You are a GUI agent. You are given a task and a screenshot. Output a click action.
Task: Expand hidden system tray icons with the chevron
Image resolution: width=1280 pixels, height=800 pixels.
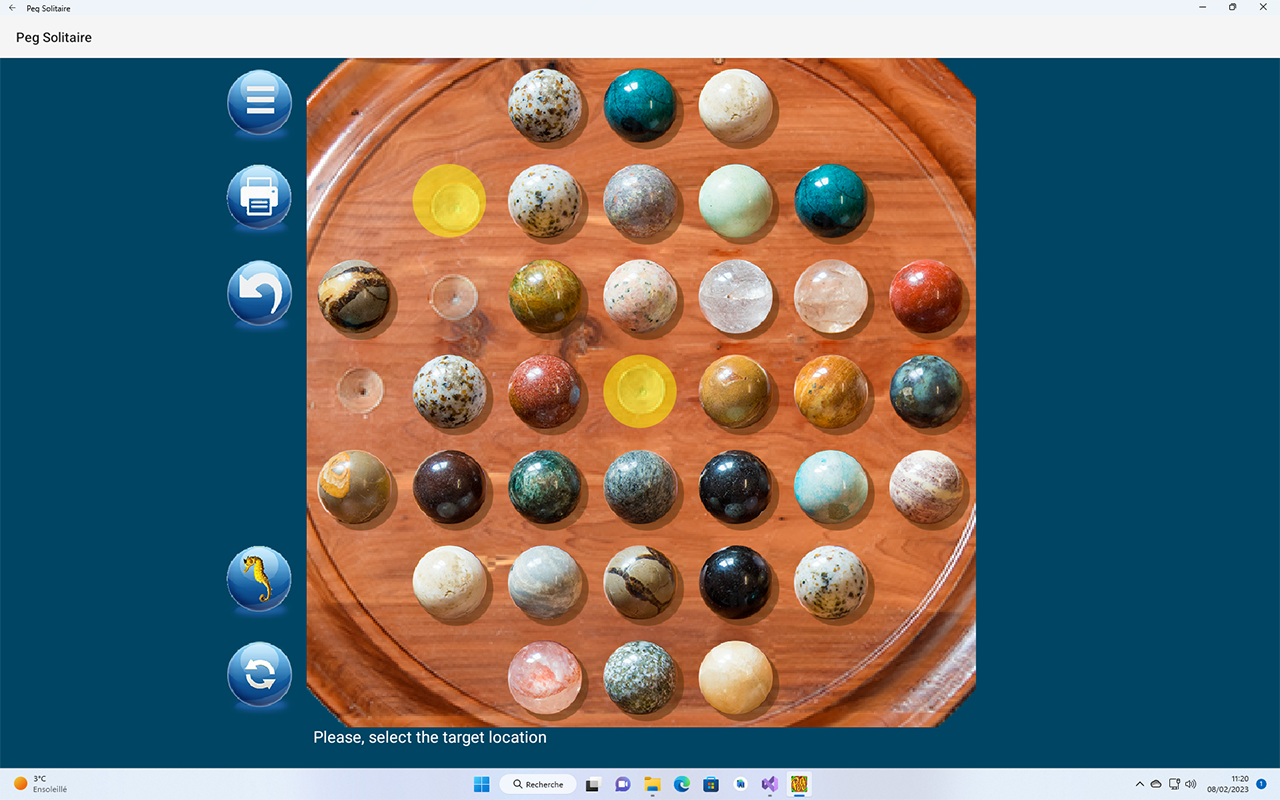(x=1139, y=784)
